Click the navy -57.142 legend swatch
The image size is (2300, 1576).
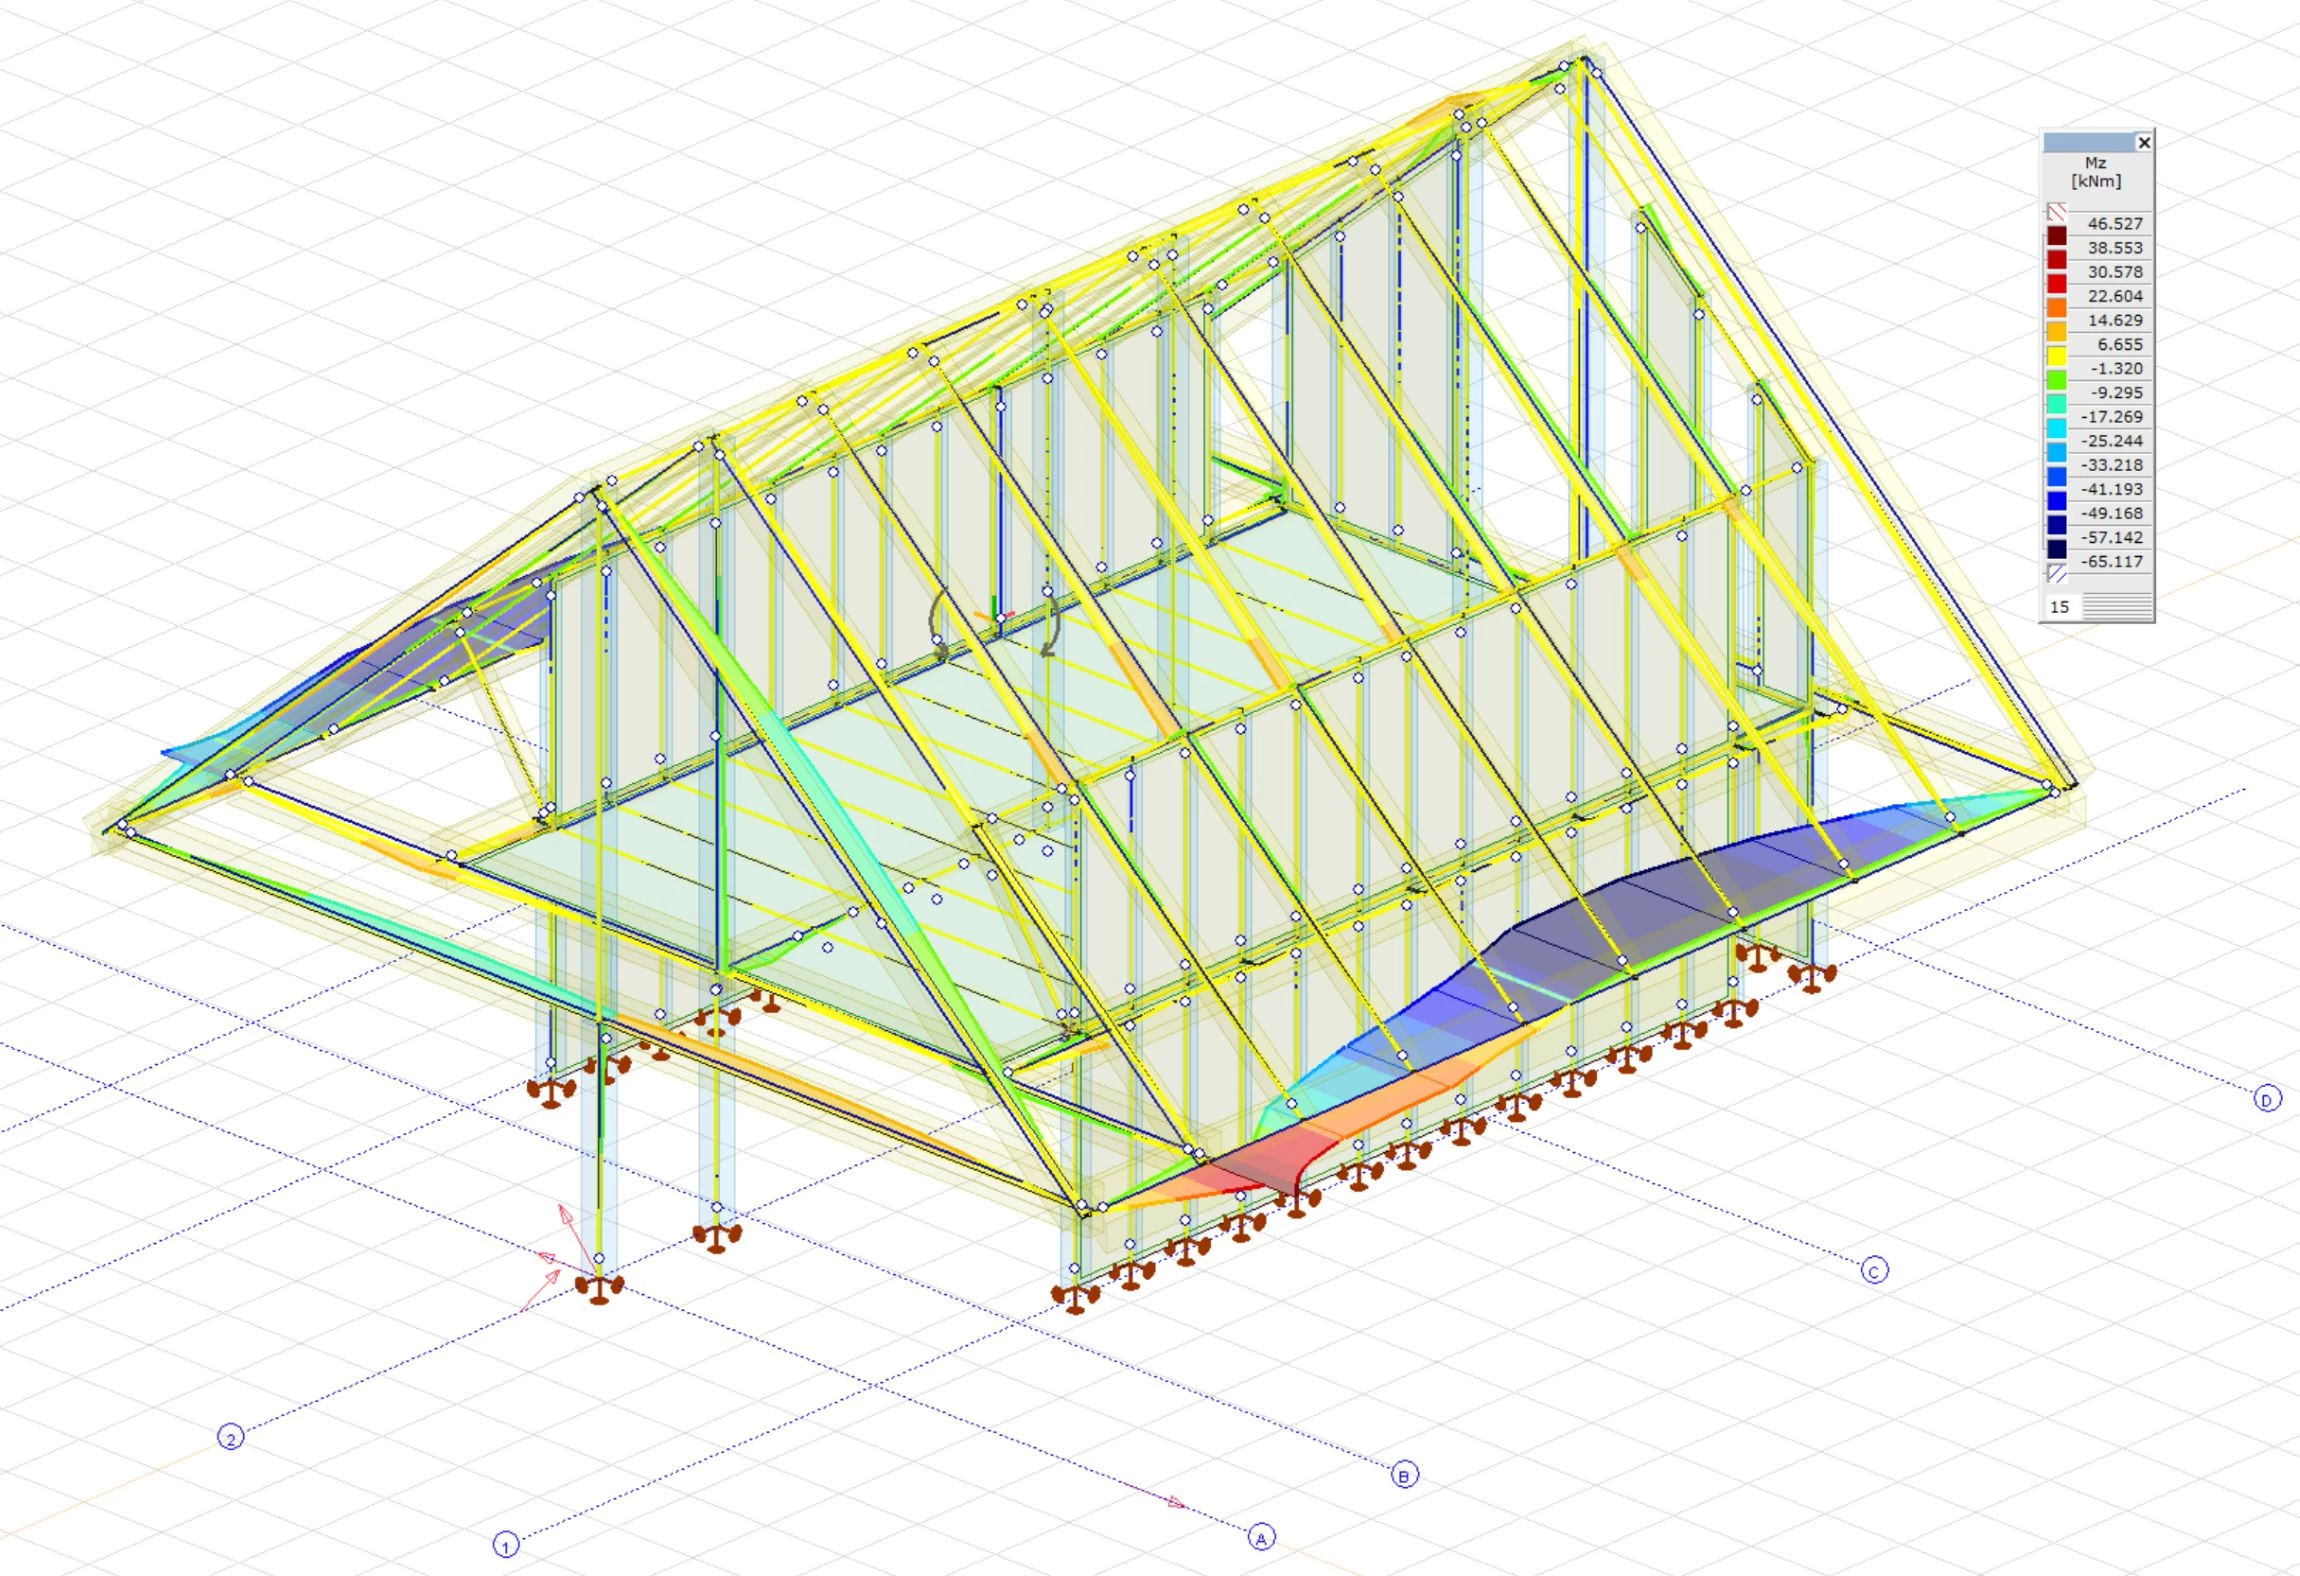(x=2056, y=549)
